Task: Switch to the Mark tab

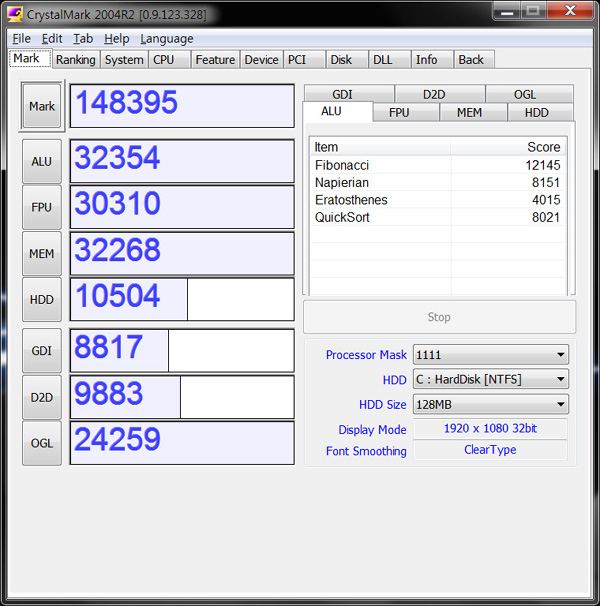Action: click(x=30, y=58)
